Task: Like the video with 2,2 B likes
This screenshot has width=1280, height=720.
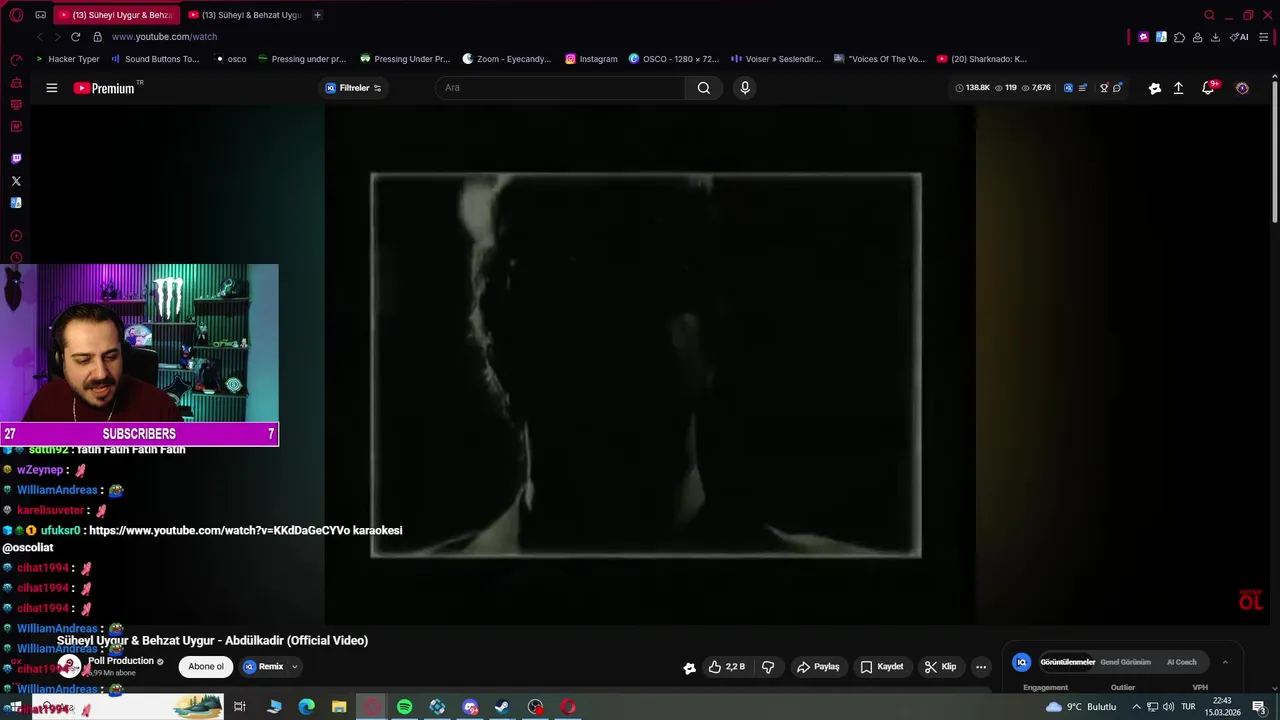Action: click(x=727, y=667)
